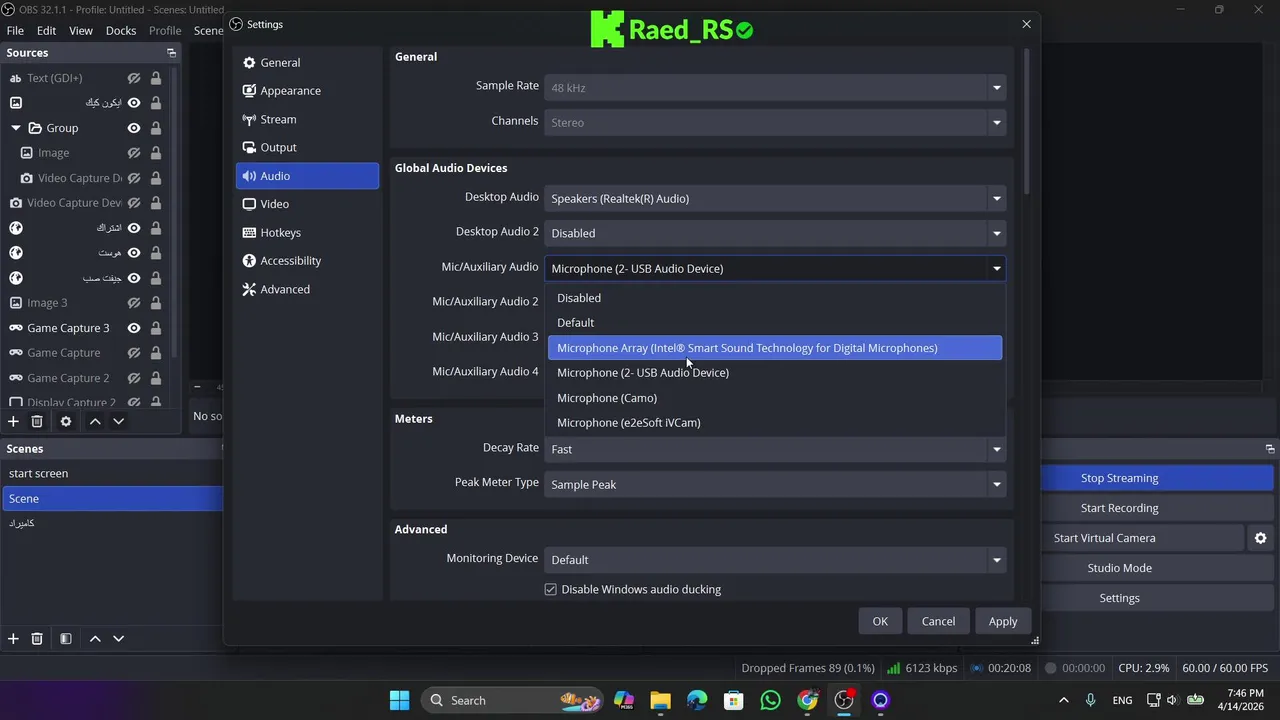Toggle visibility of Image 3 source
The image size is (1280, 720).
(x=134, y=303)
